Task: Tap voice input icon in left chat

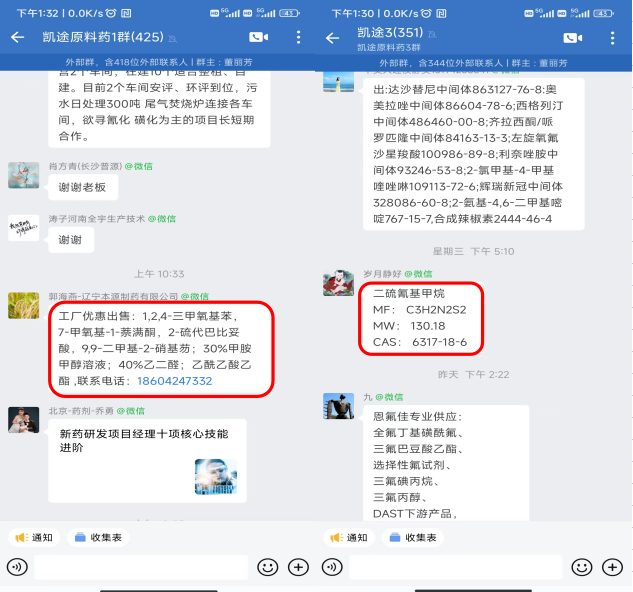Action: coord(17,567)
